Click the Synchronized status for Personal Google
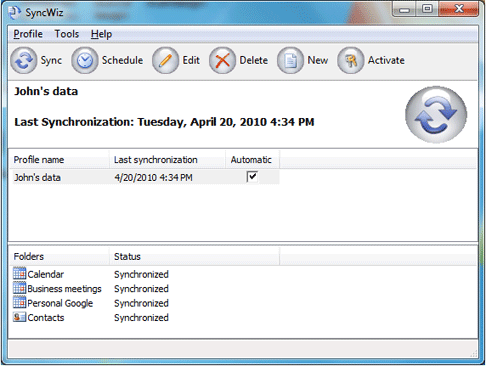This screenshot has height=366, width=486. (x=141, y=303)
